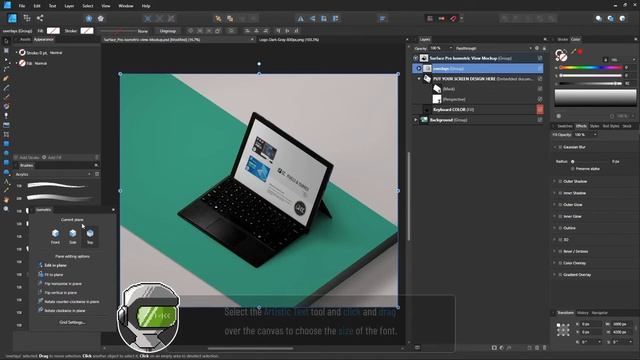Viewport: 640px width, 360px height.
Task: Enable the Gaussian Blur effect checkbox
Action: click(x=560, y=147)
